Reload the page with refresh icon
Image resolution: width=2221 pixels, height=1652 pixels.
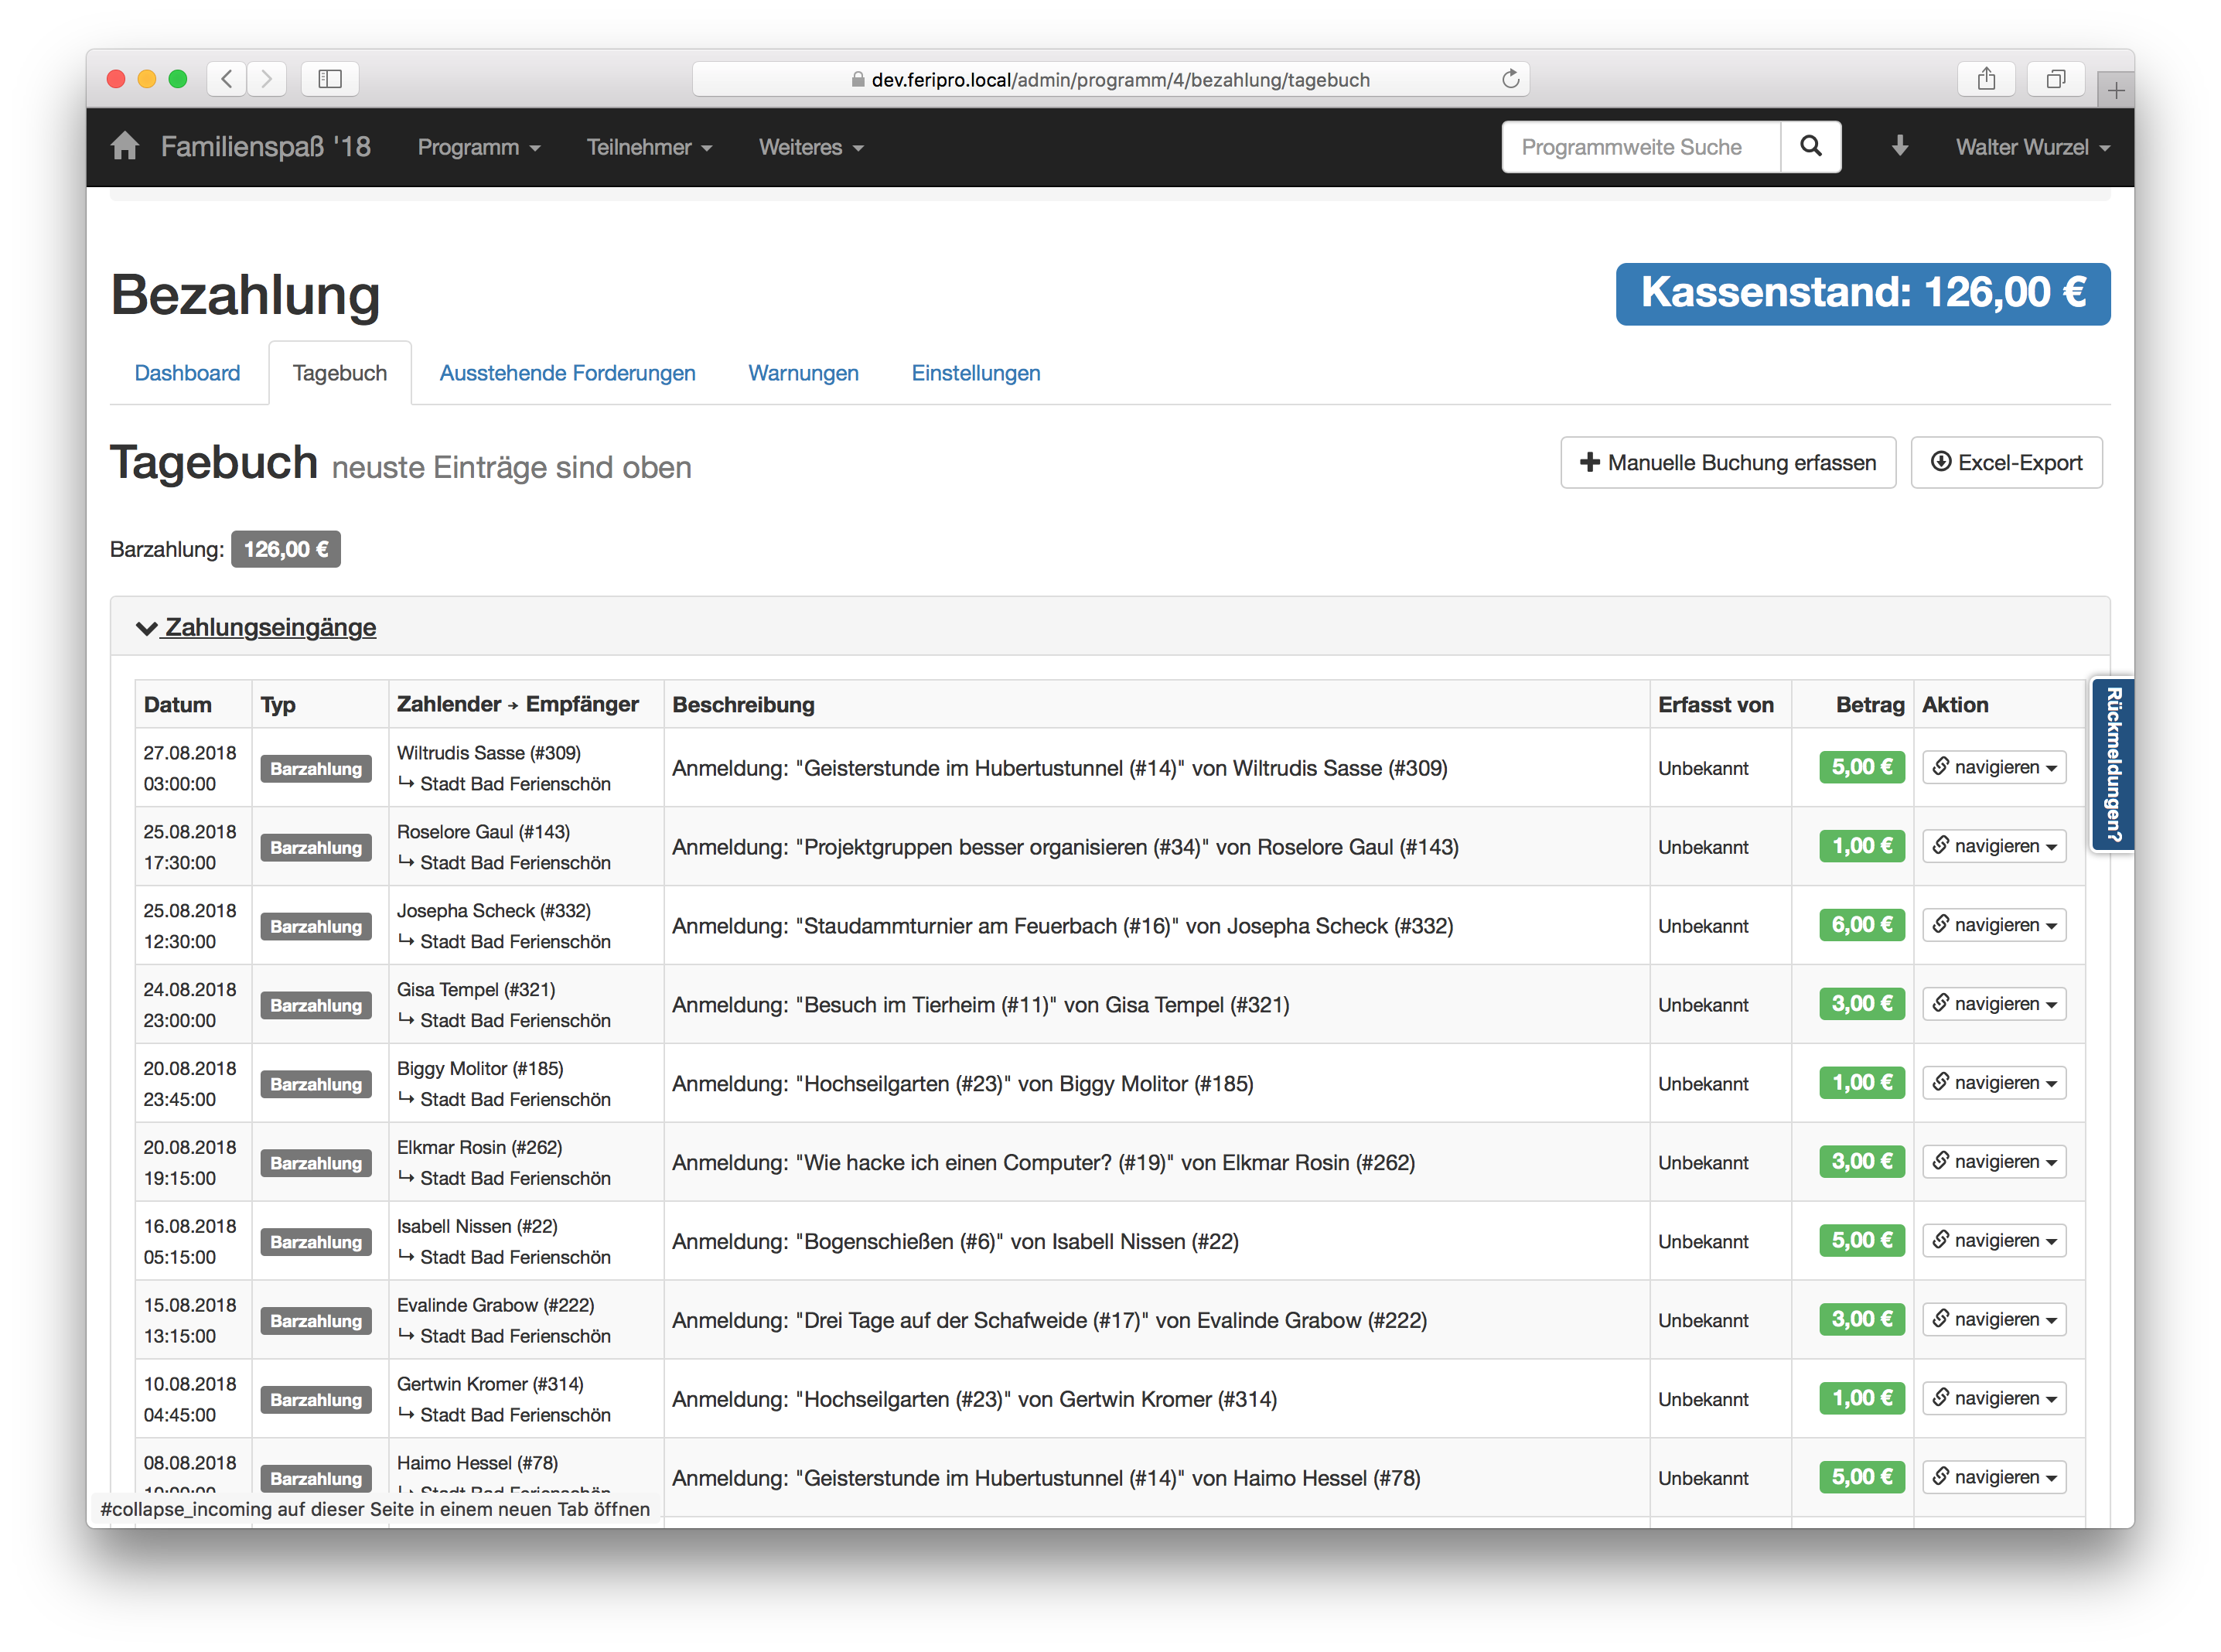(x=1510, y=79)
